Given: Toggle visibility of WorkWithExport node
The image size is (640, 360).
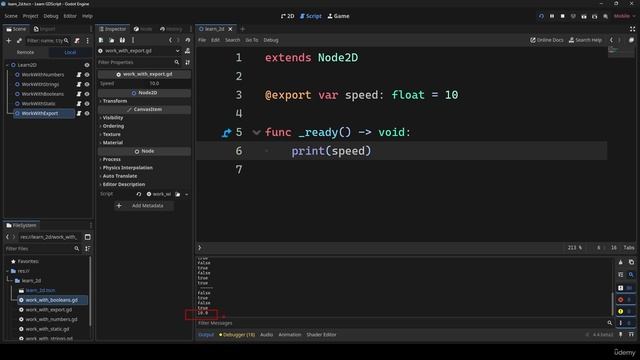Looking at the screenshot, I should (87, 113).
